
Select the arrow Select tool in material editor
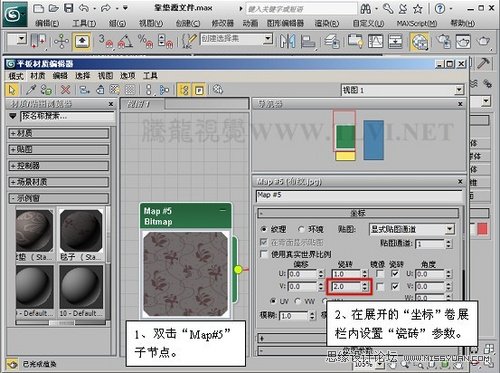pos(12,90)
